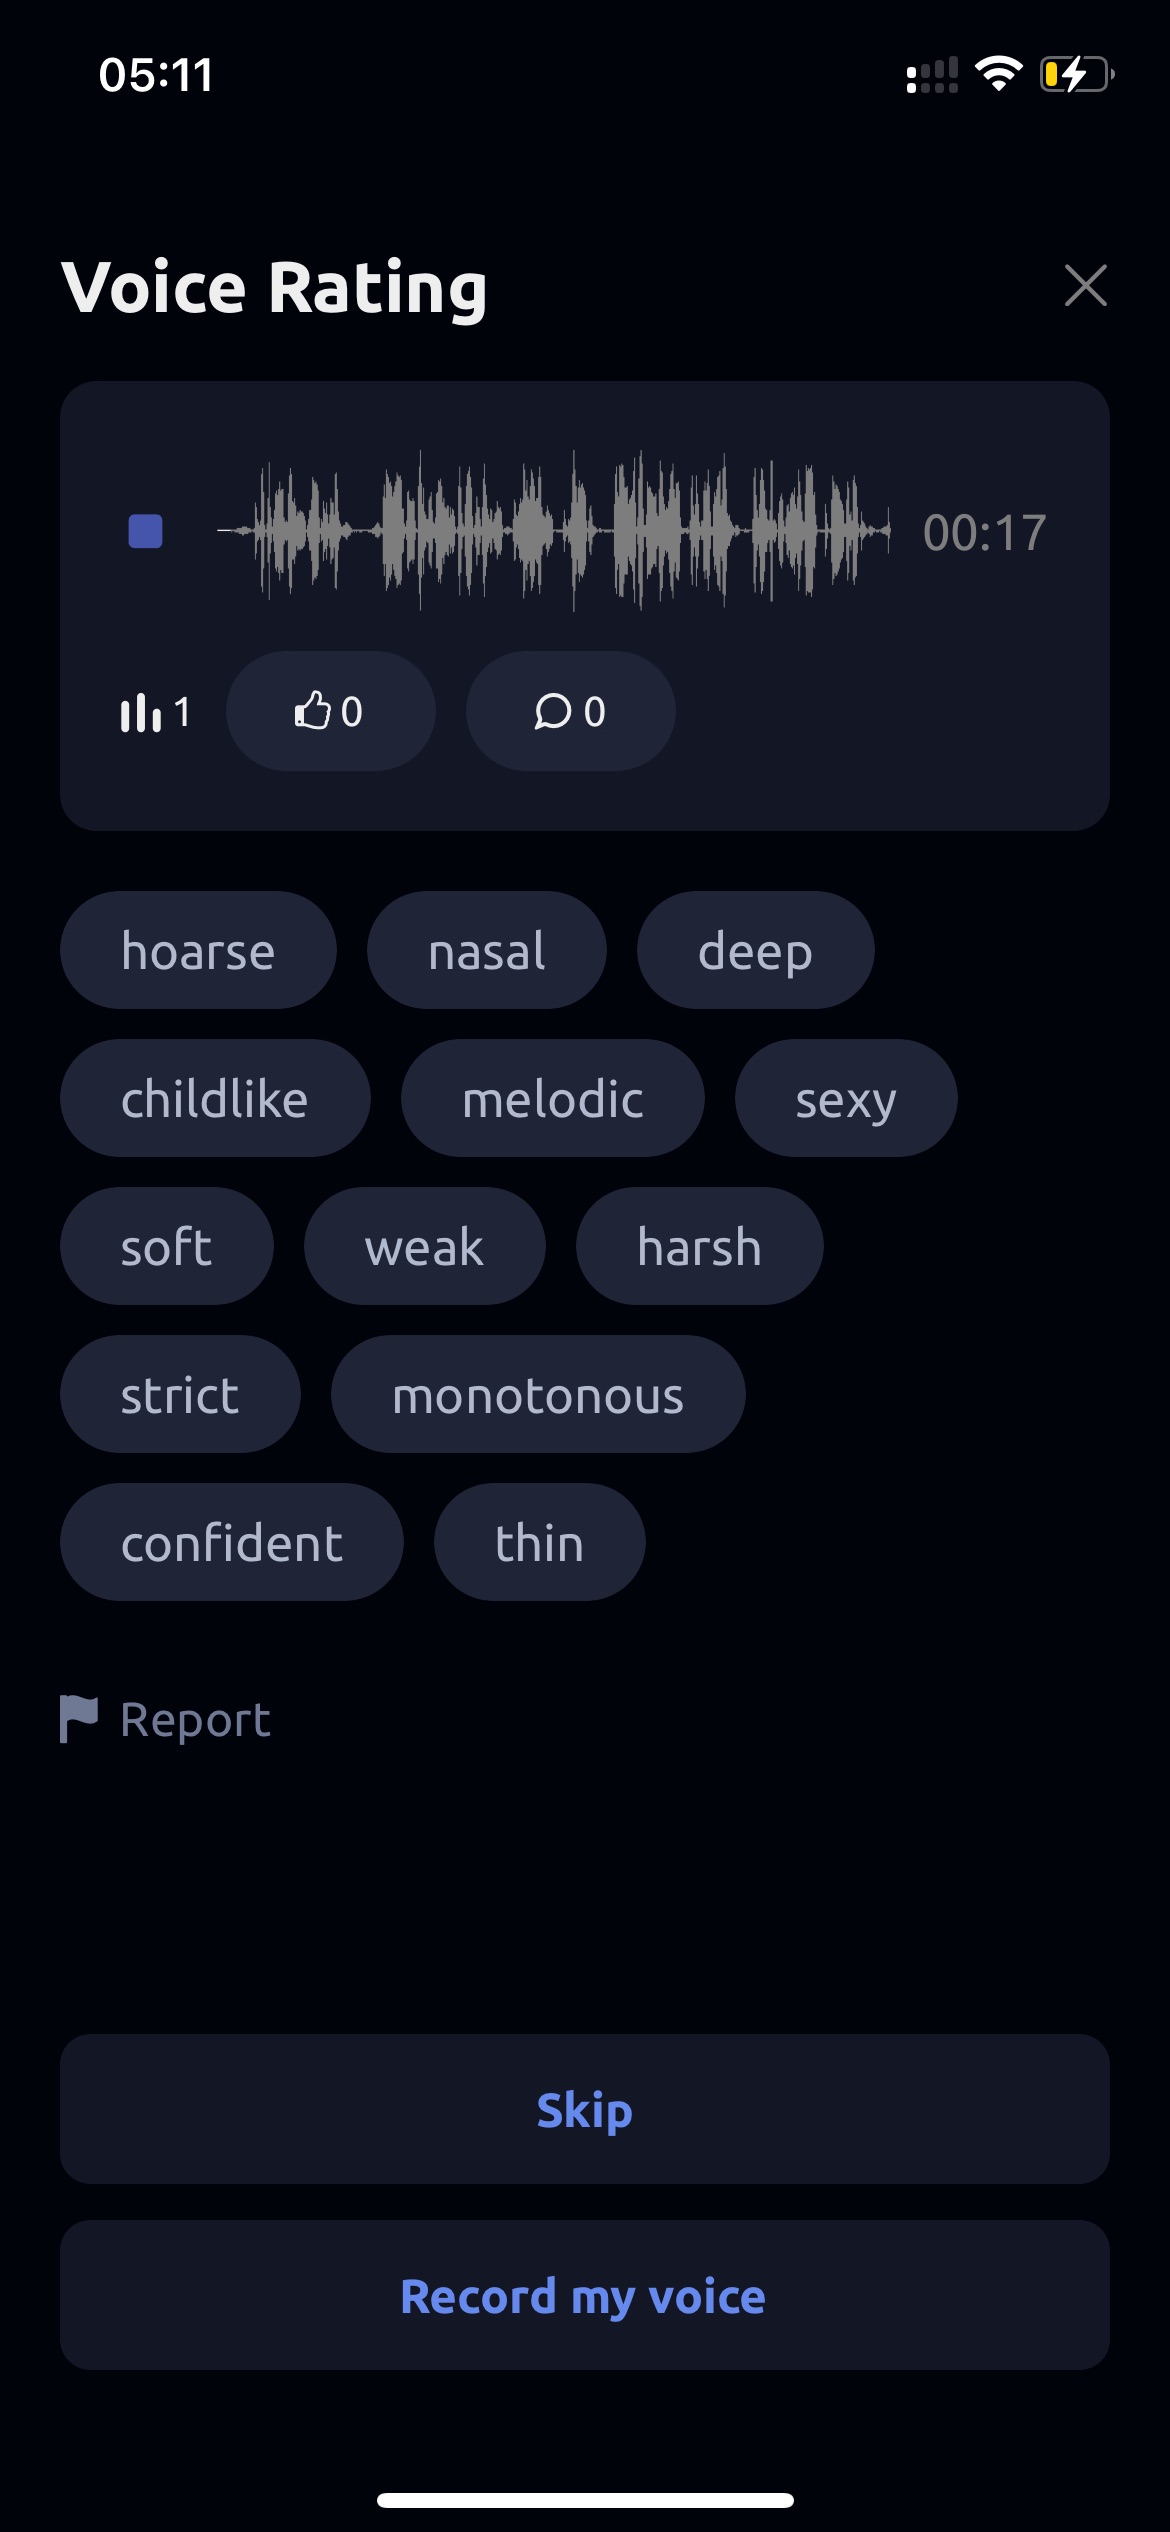Mark the voice as melodic
This screenshot has width=1170, height=2532.
click(552, 1098)
